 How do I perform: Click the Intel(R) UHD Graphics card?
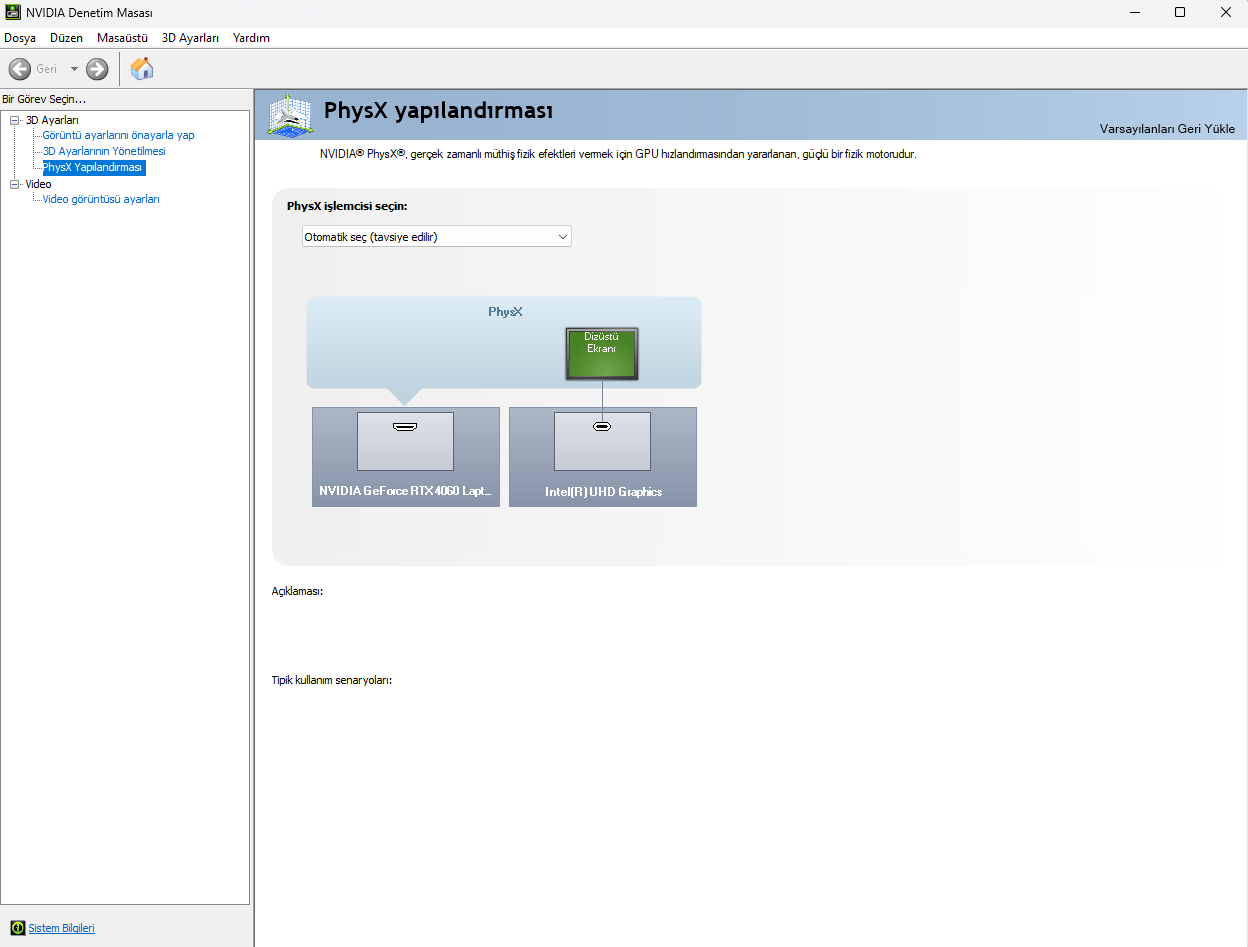point(603,457)
